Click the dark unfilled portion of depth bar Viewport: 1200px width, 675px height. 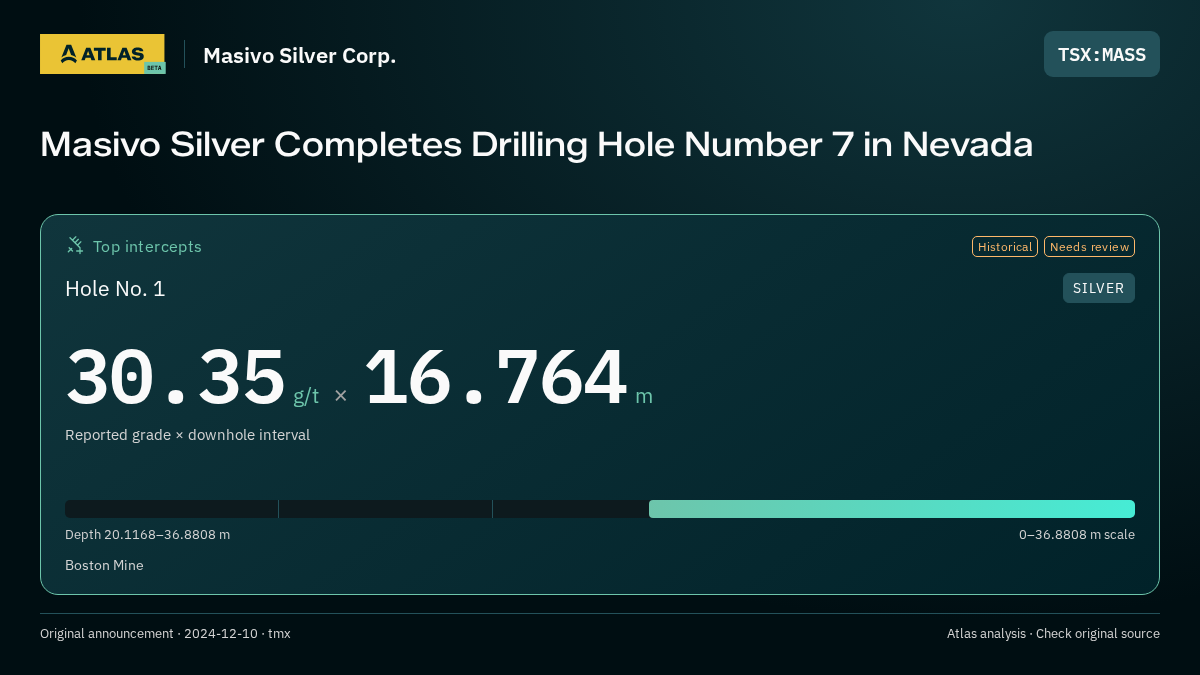pos(357,509)
